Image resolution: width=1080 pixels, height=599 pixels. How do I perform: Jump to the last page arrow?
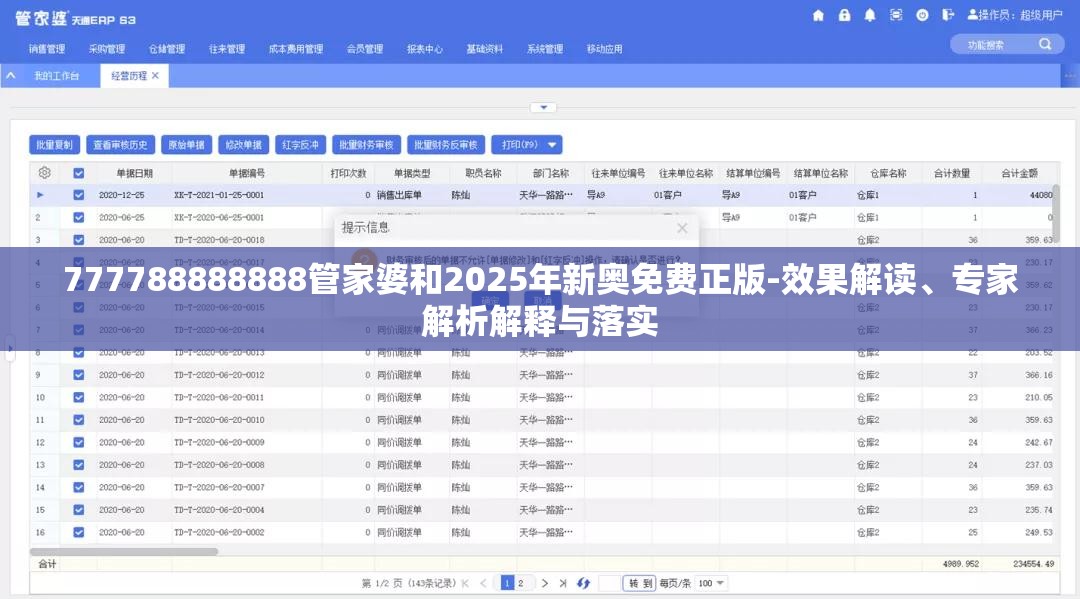pyautogui.click(x=563, y=583)
